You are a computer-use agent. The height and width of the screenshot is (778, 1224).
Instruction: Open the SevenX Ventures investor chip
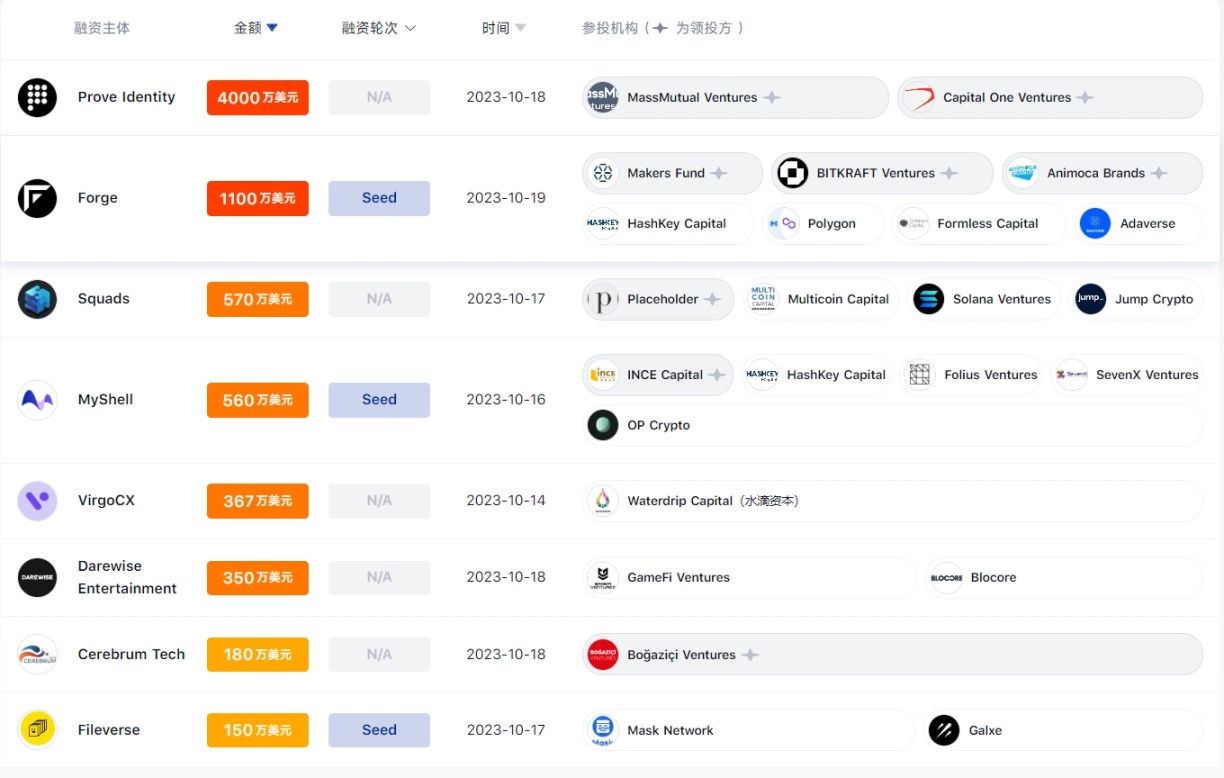(1127, 375)
